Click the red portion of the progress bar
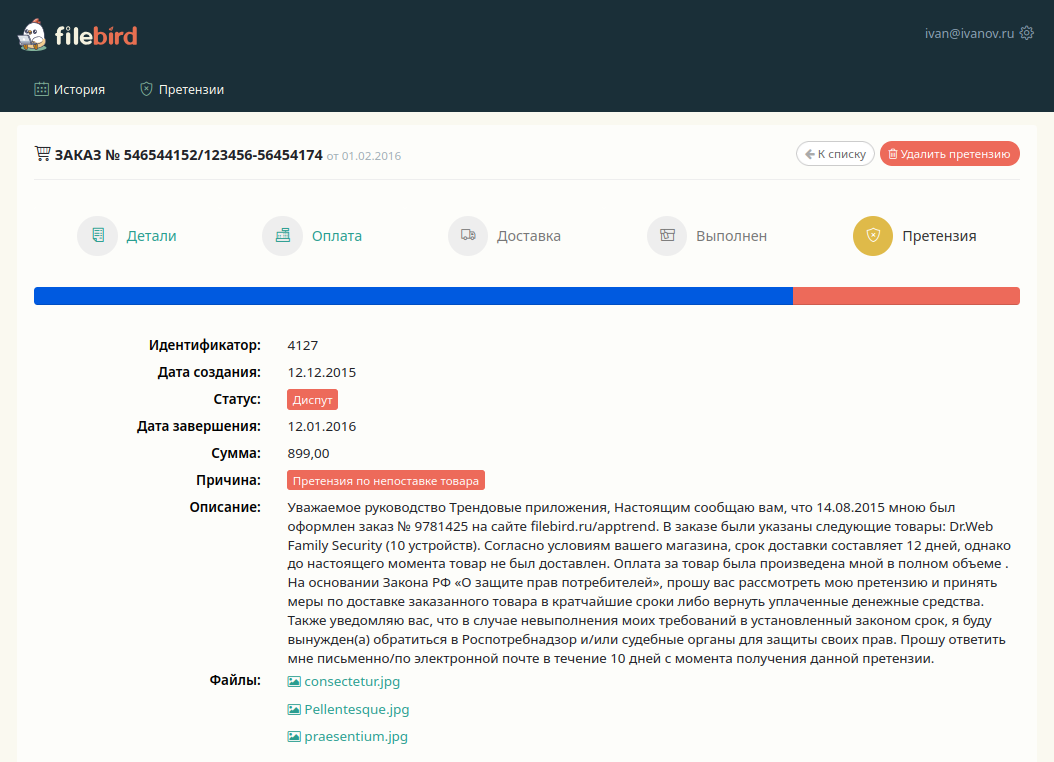 tap(906, 296)
